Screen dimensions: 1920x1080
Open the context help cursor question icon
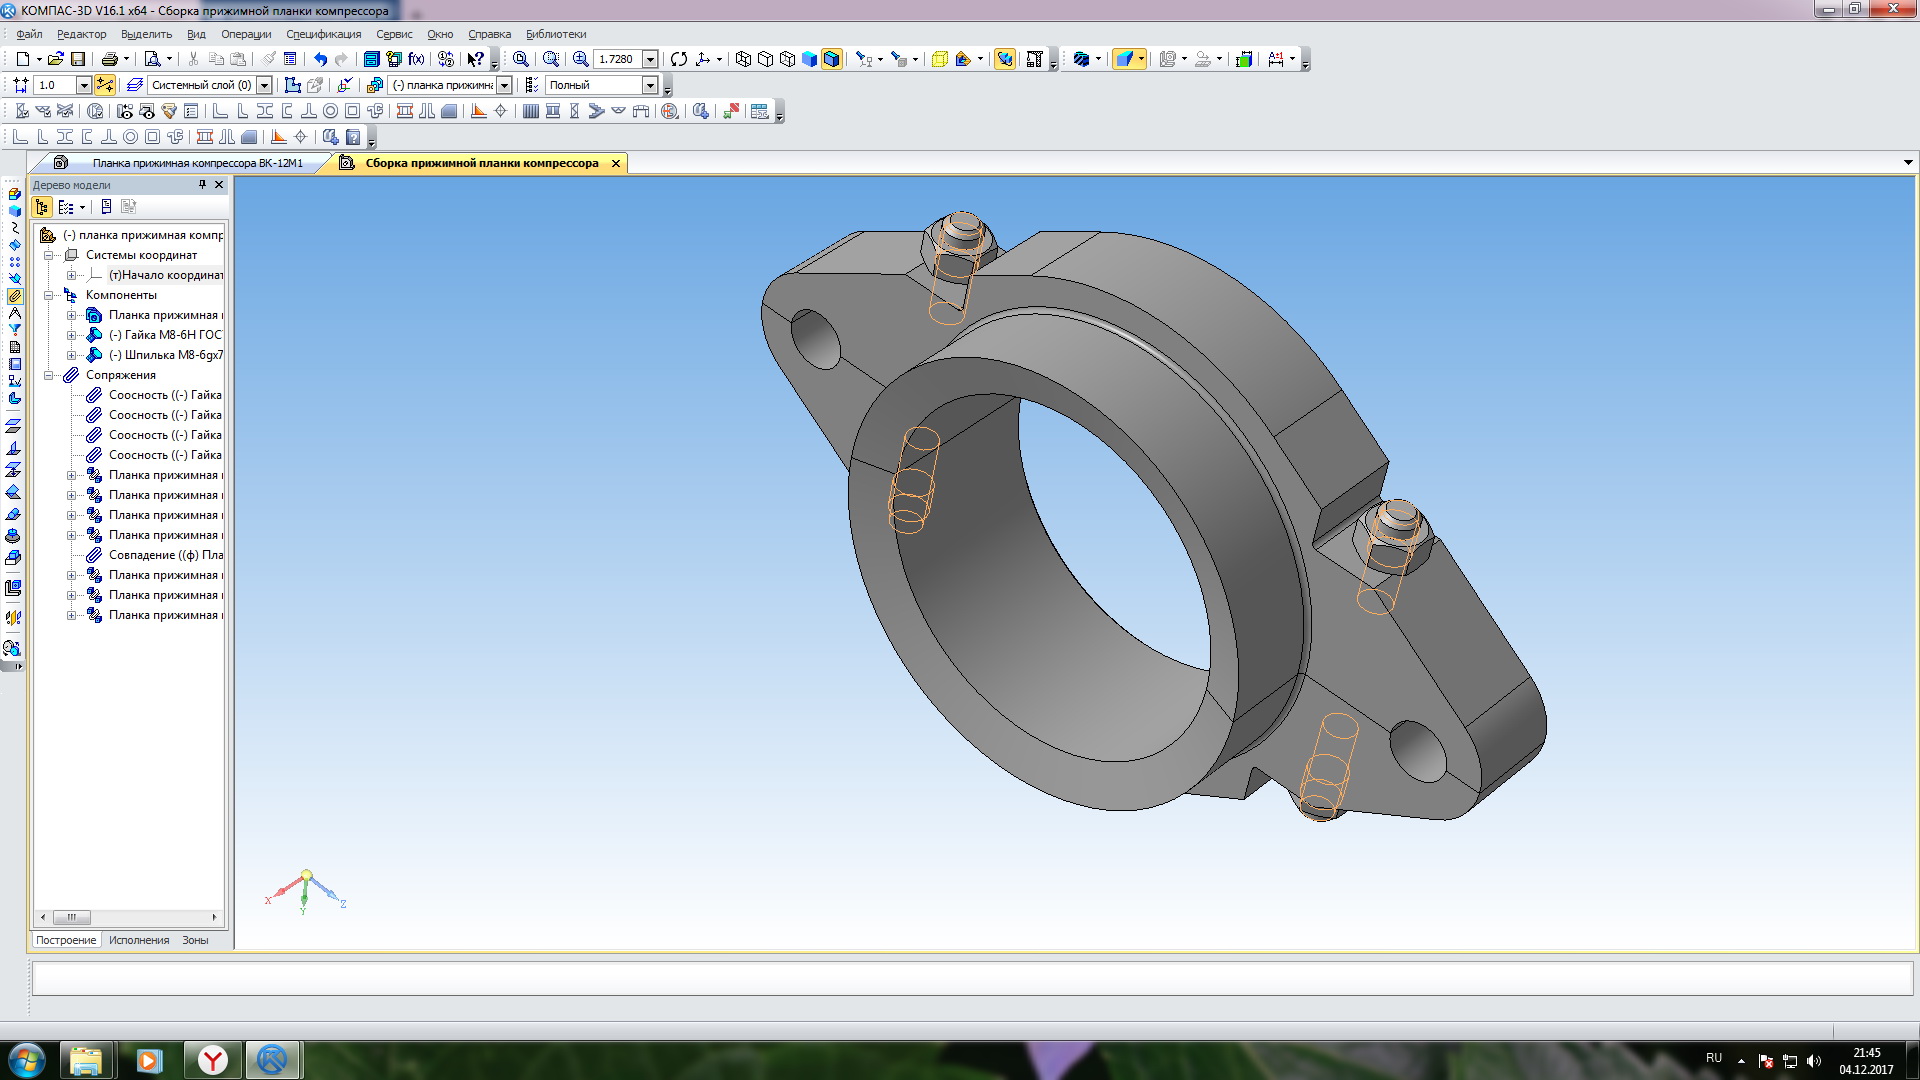pos(476,59)
